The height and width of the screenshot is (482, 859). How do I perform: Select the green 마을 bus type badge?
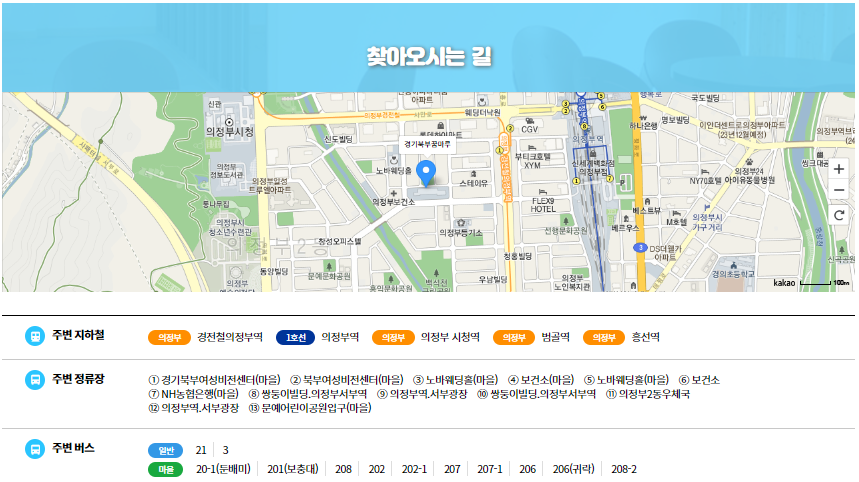[165, 469]
